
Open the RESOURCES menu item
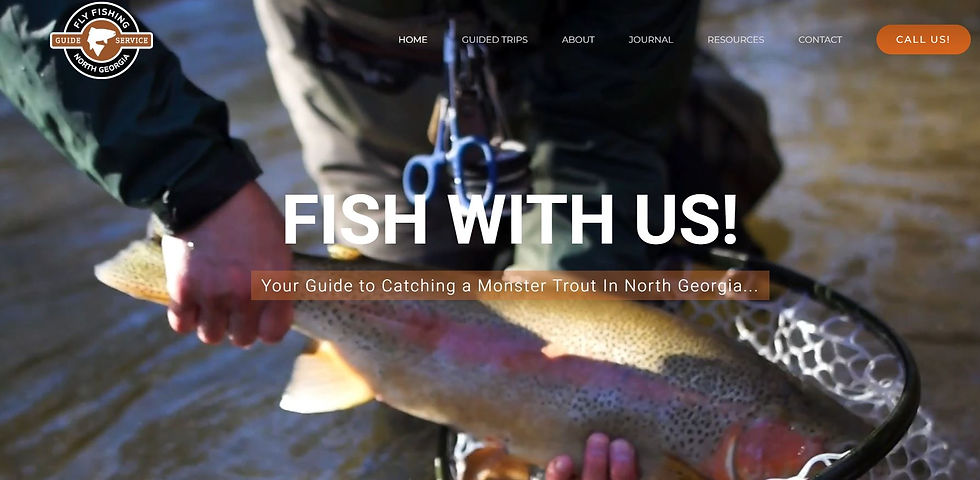[x=736, y=39]
